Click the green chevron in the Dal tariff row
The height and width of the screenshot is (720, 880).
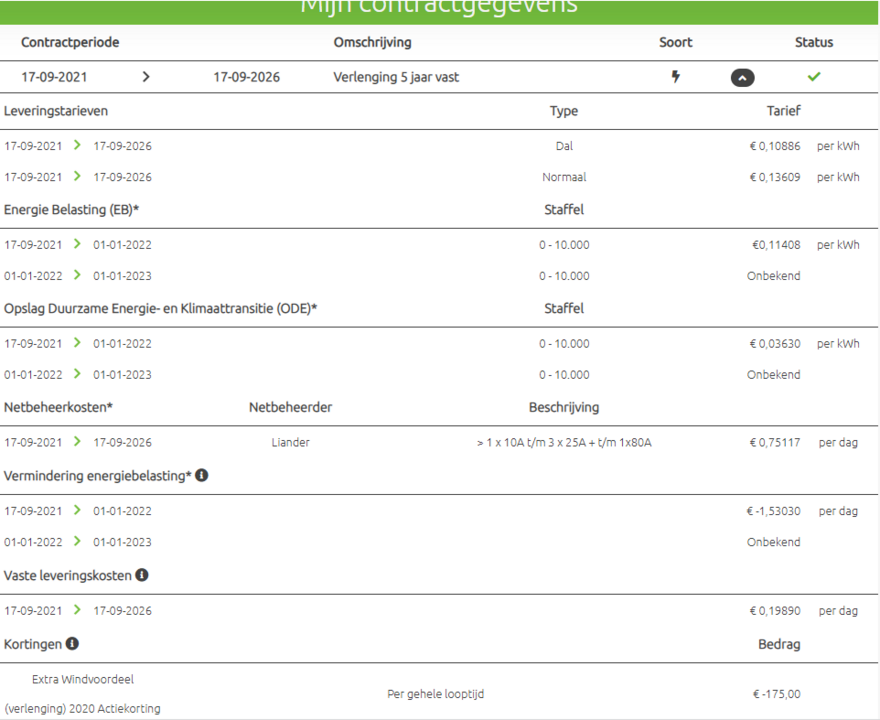point(78,146)
